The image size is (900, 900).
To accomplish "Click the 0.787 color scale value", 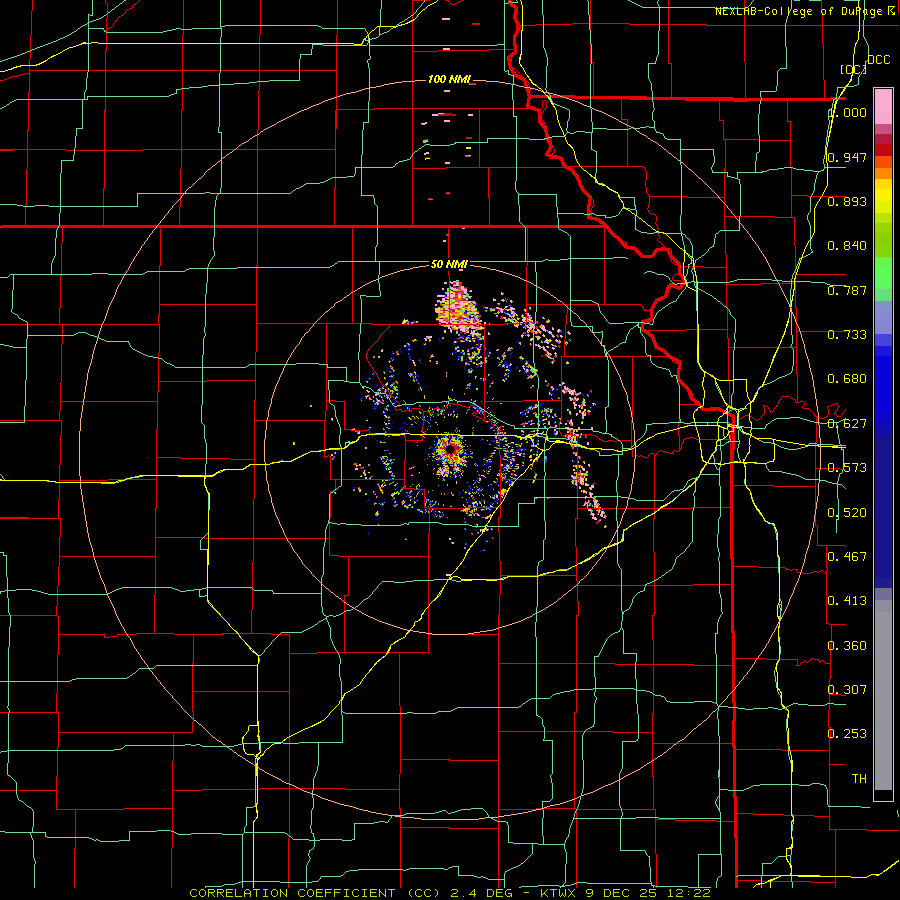I will [x=847, y=290].
